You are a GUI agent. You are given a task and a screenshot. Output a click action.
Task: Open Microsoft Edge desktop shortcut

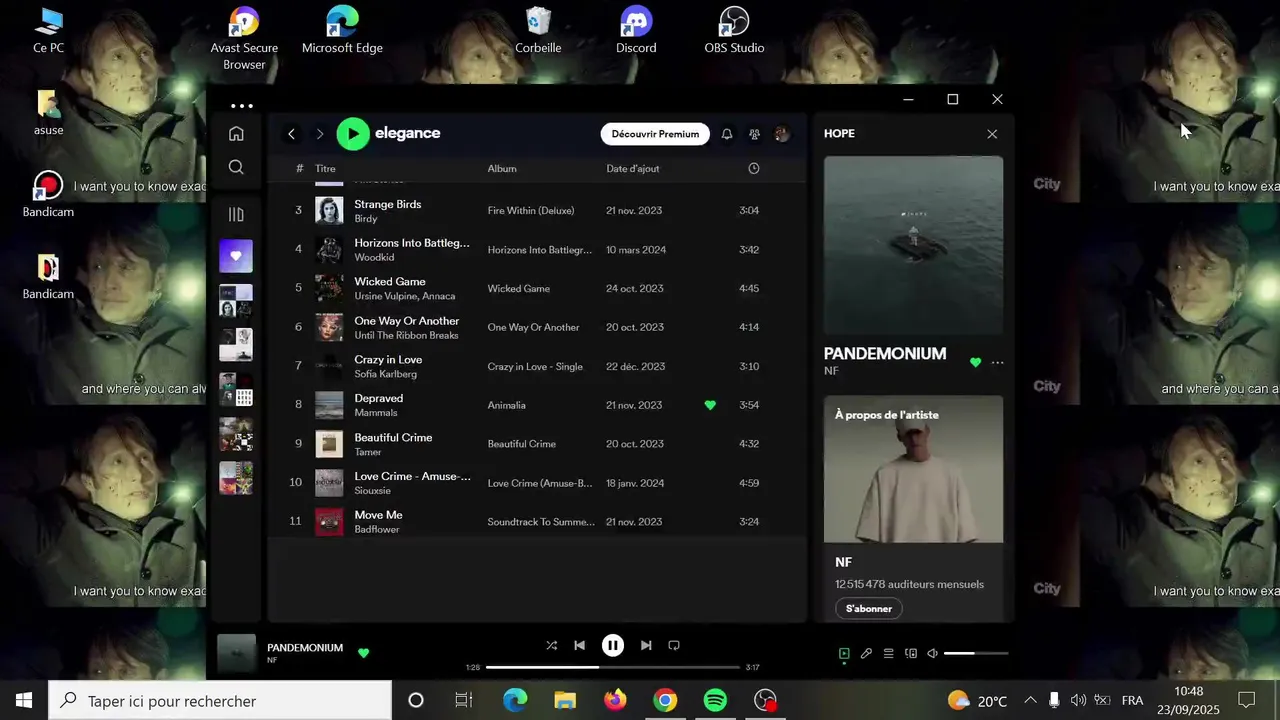click(x=342, y=30)
